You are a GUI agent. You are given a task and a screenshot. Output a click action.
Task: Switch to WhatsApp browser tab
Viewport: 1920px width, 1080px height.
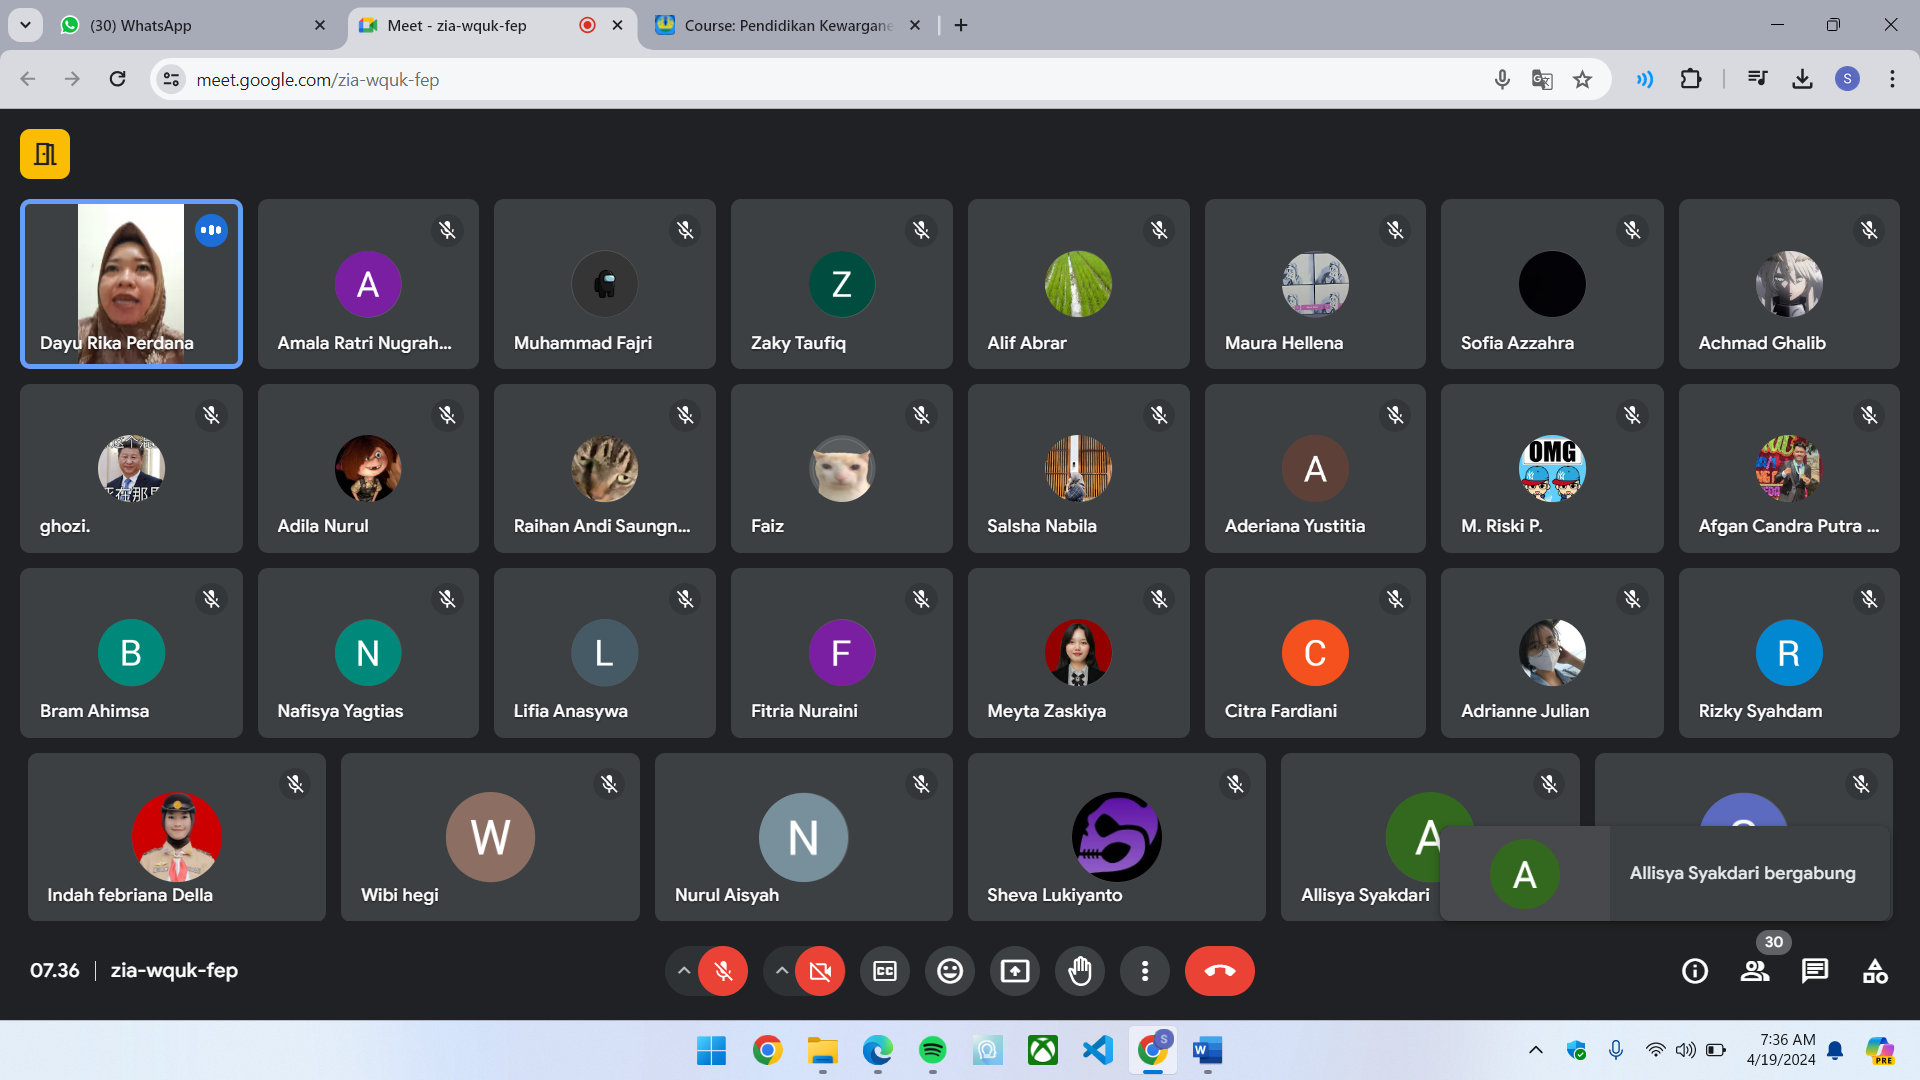click(x=190, y=25)
